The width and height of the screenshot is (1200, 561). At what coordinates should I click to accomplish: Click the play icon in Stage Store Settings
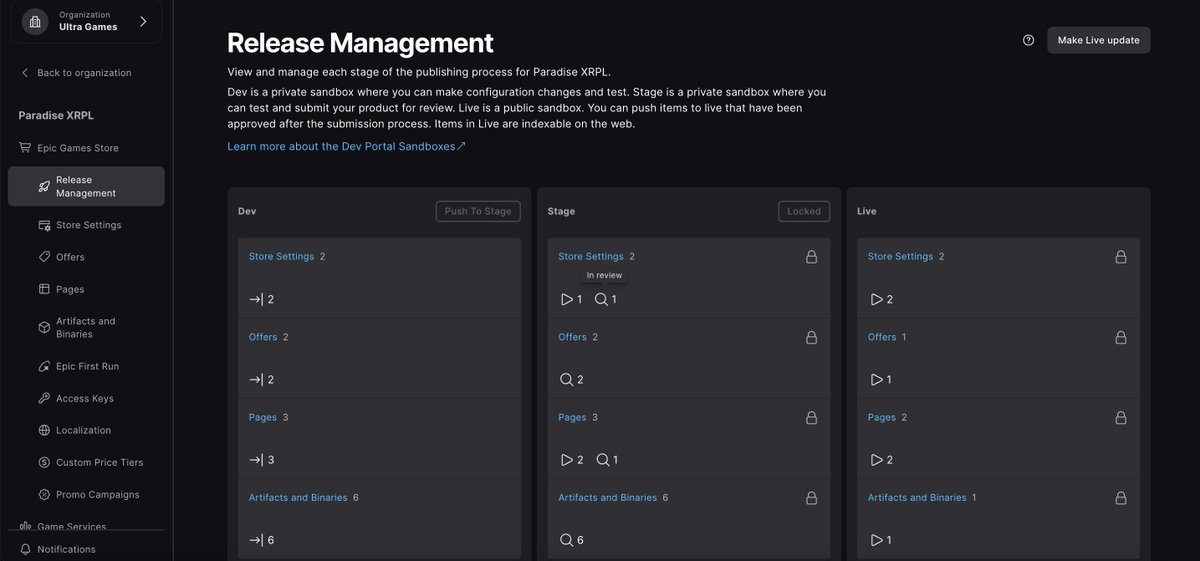pyautogui.click(x=567, y=299)
